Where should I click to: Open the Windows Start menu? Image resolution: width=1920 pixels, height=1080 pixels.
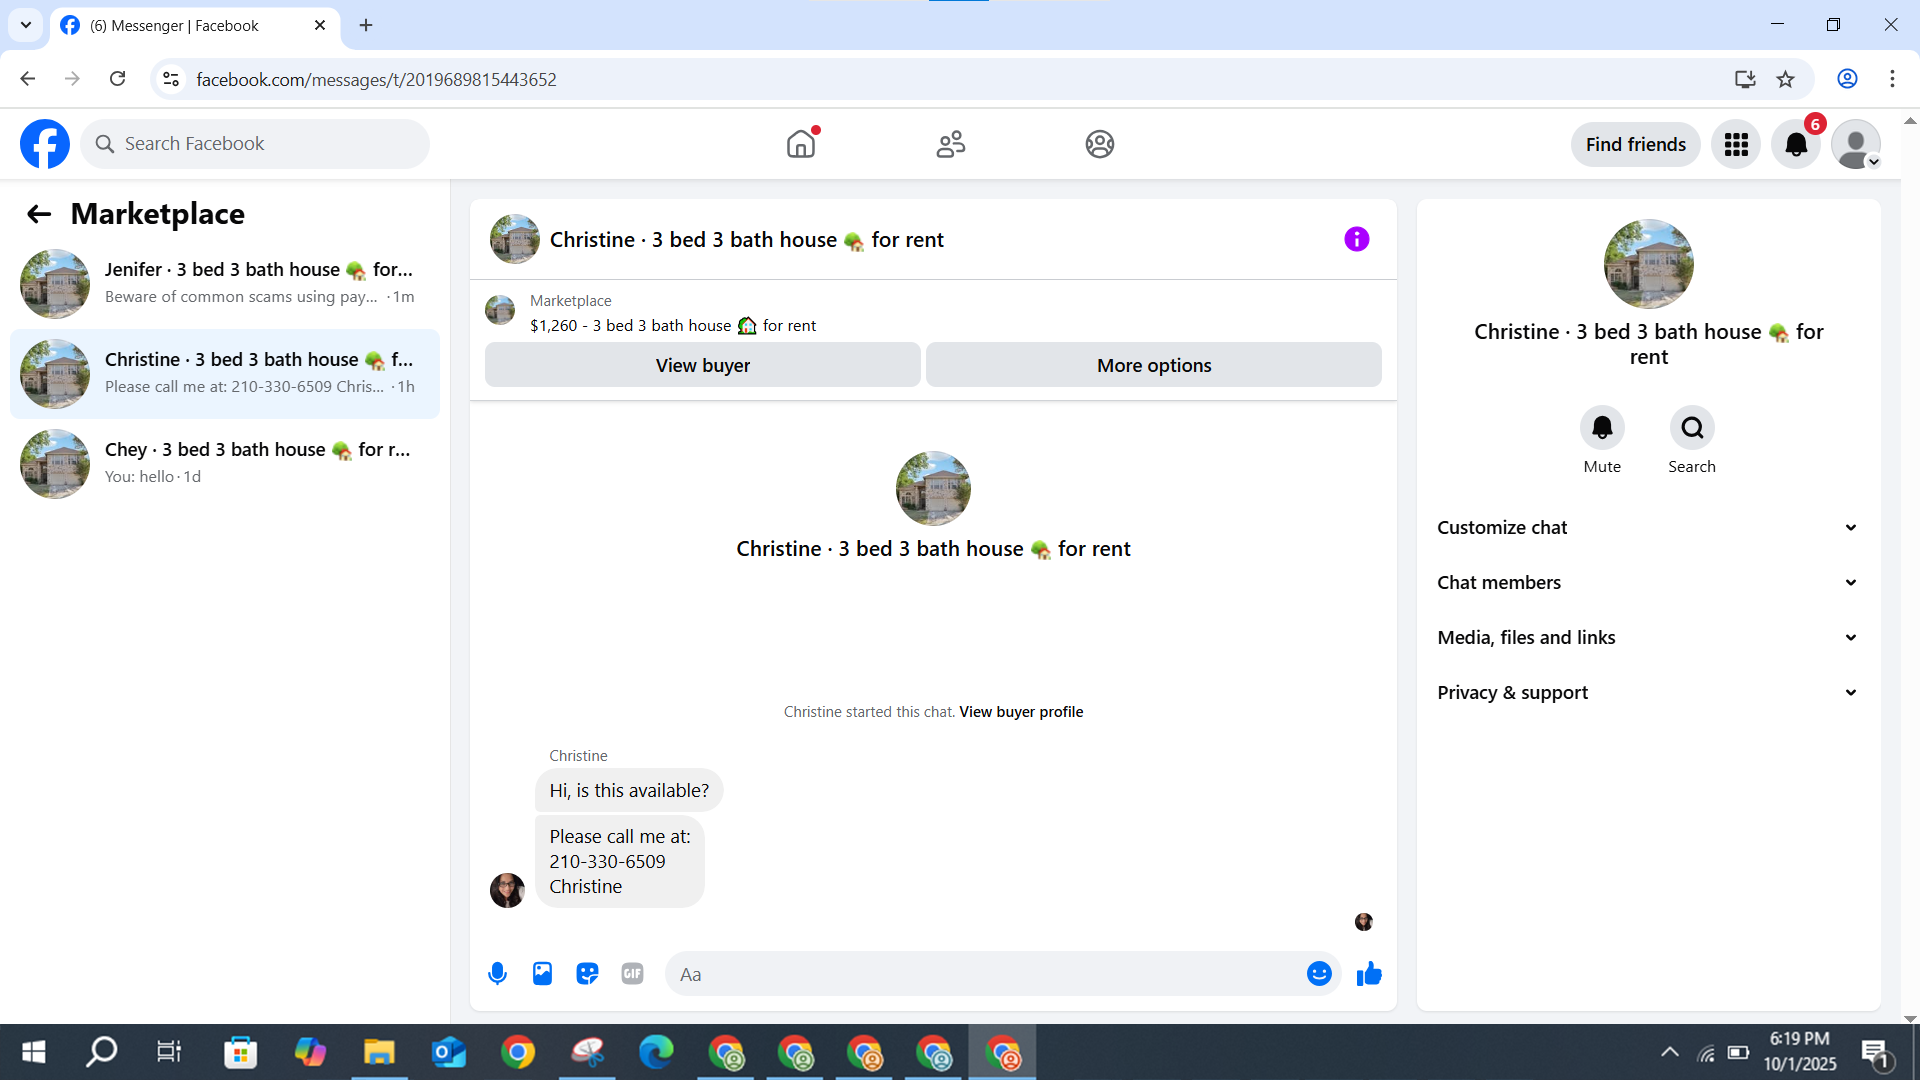point(33,1052)
